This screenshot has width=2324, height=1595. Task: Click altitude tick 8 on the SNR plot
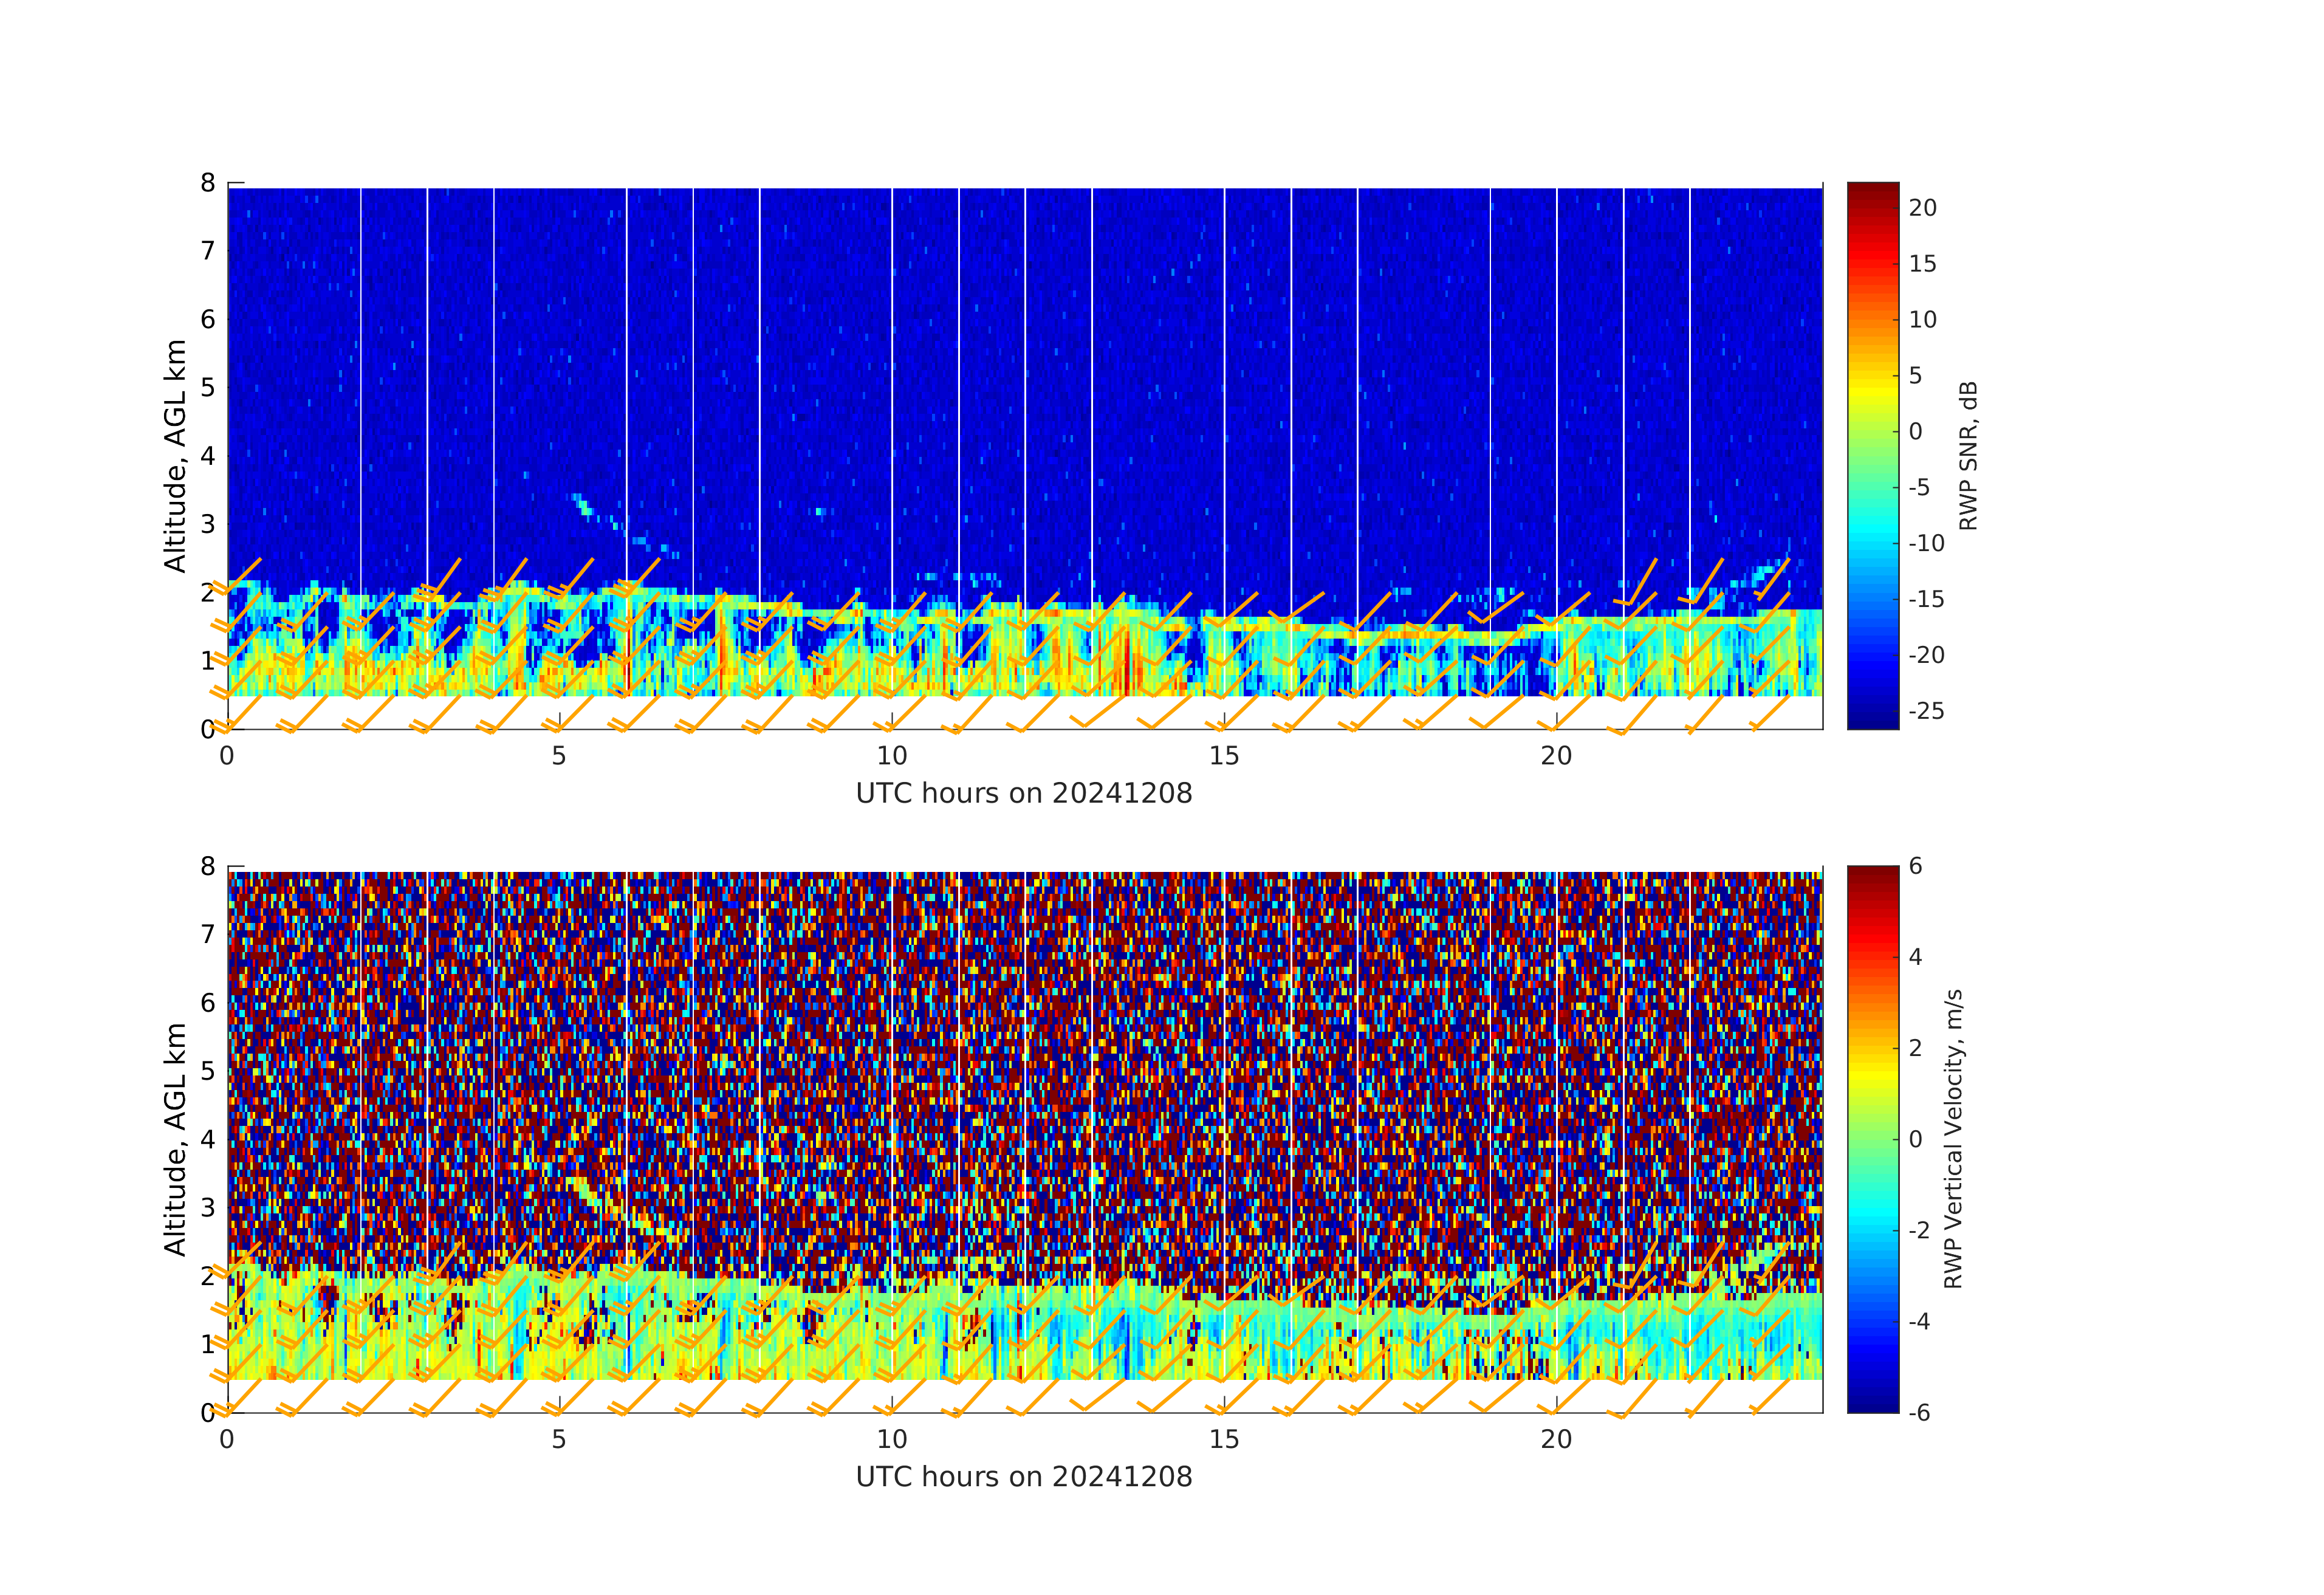pos(208,183)
